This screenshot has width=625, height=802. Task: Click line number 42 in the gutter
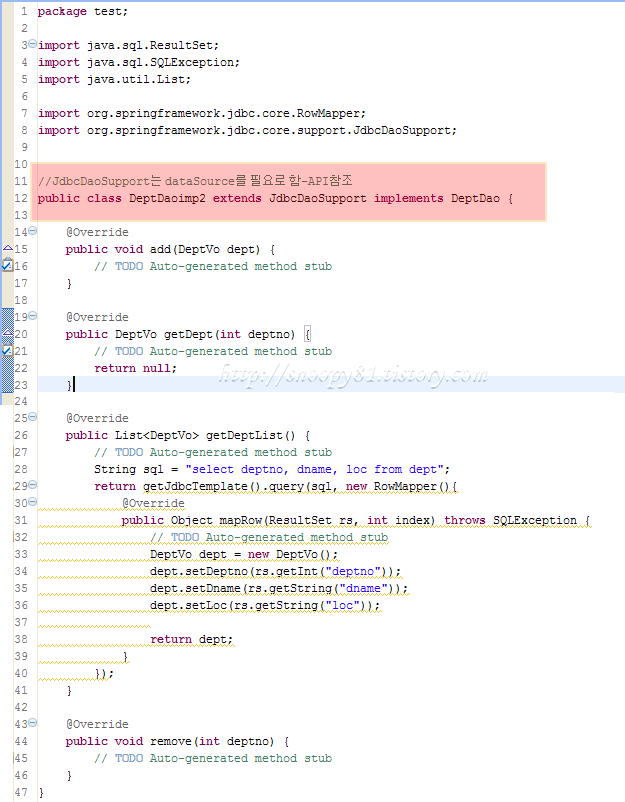tap(21, 707)
